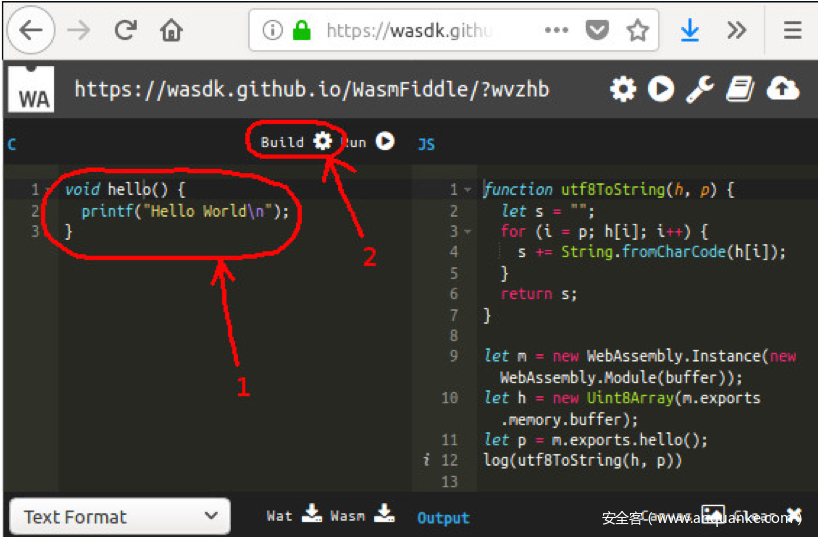Collapse the for-loop fold at JS line 3

tap(467, 232)
